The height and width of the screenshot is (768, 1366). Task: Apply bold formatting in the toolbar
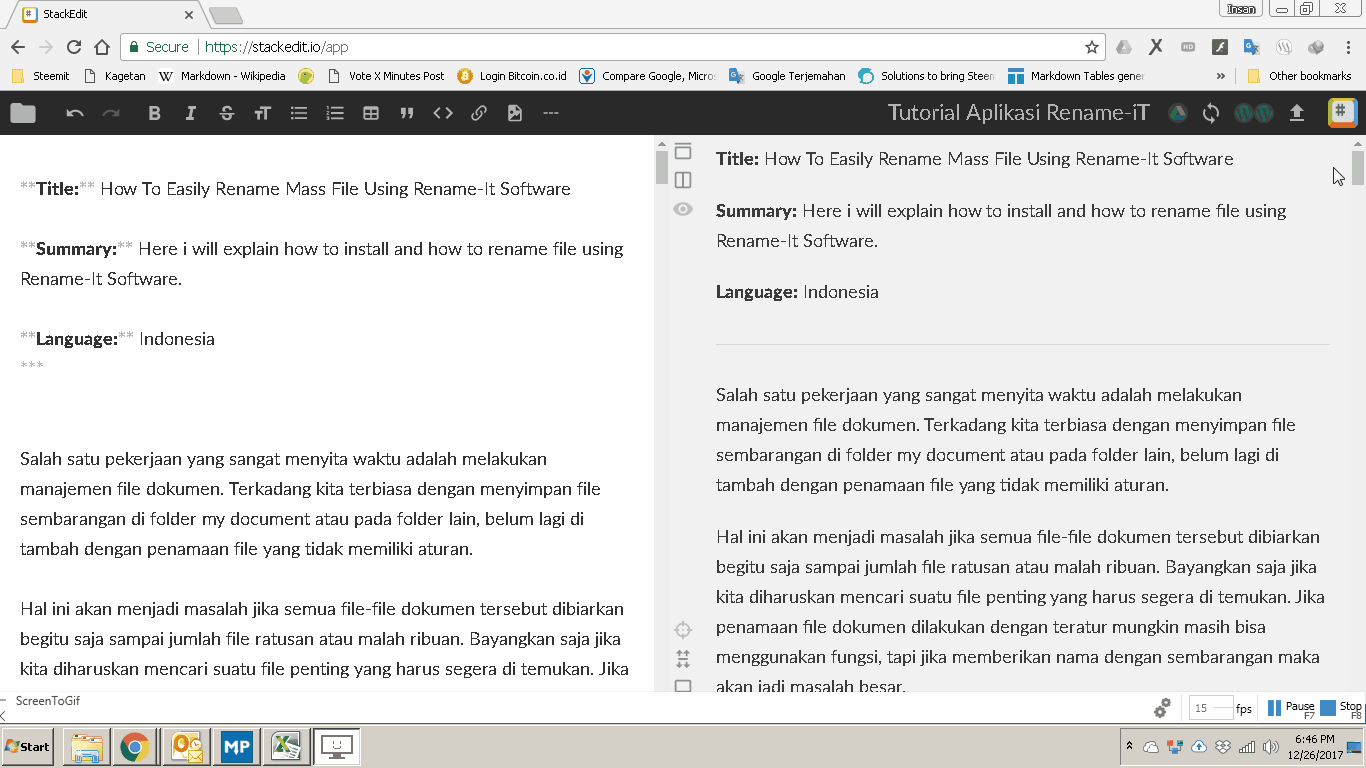(154, 113)
